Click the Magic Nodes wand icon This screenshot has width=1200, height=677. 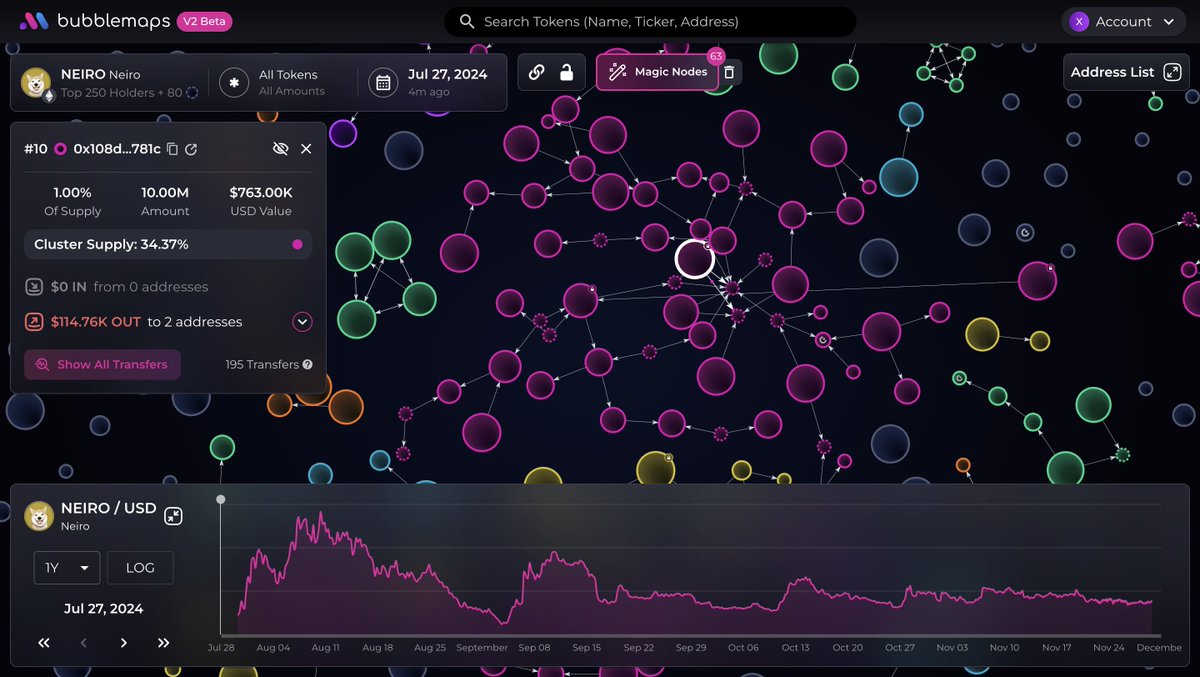617,72
